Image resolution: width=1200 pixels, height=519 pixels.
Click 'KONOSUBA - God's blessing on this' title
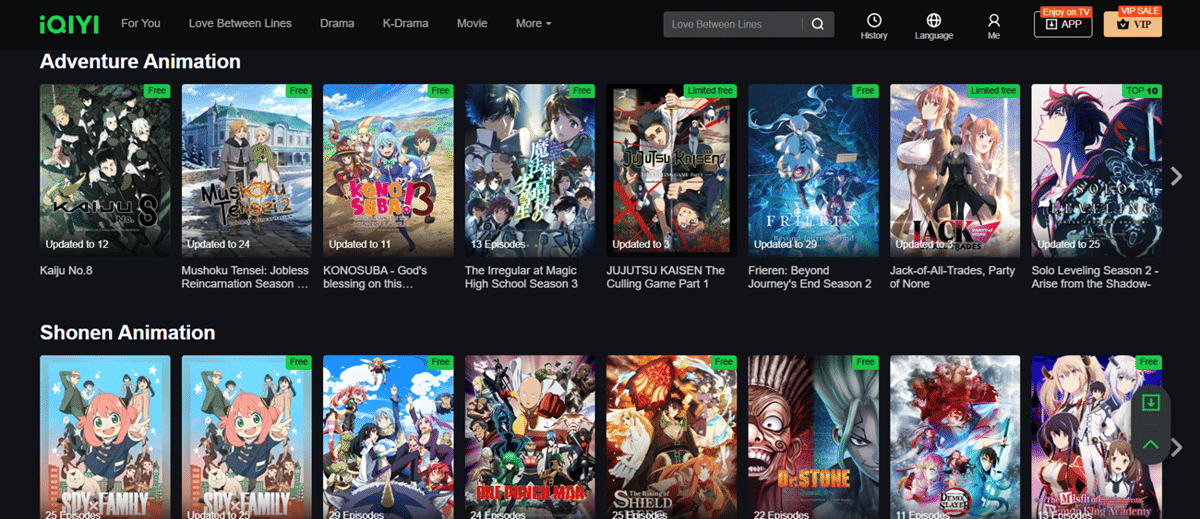375,277
